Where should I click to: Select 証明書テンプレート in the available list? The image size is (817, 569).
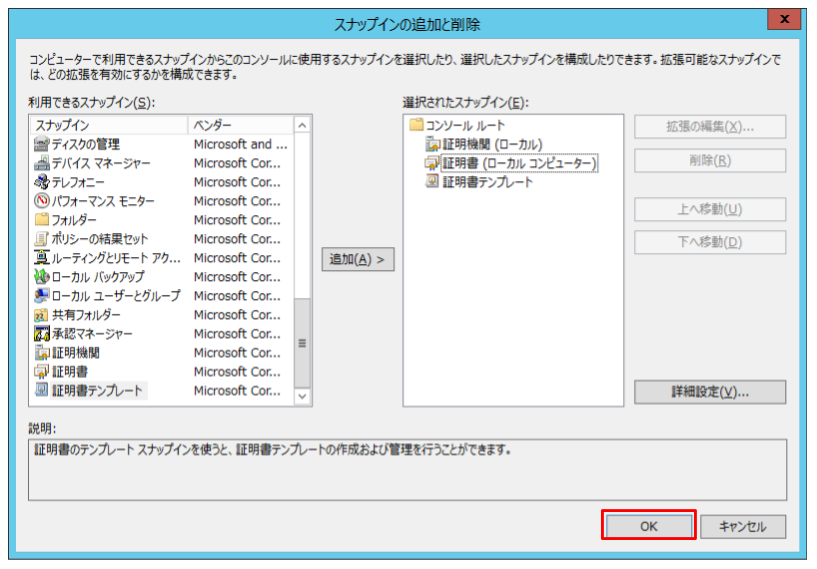click(x=97, y=390)
